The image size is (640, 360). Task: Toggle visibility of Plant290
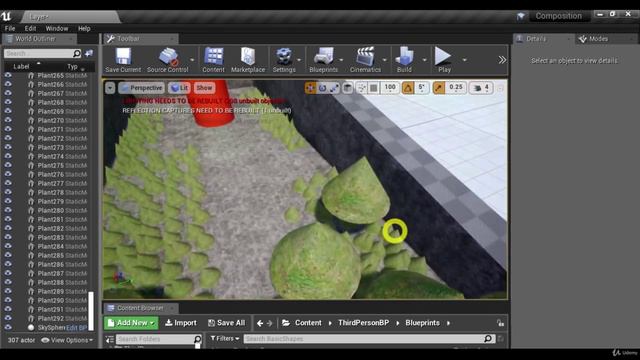click(8, 300)
